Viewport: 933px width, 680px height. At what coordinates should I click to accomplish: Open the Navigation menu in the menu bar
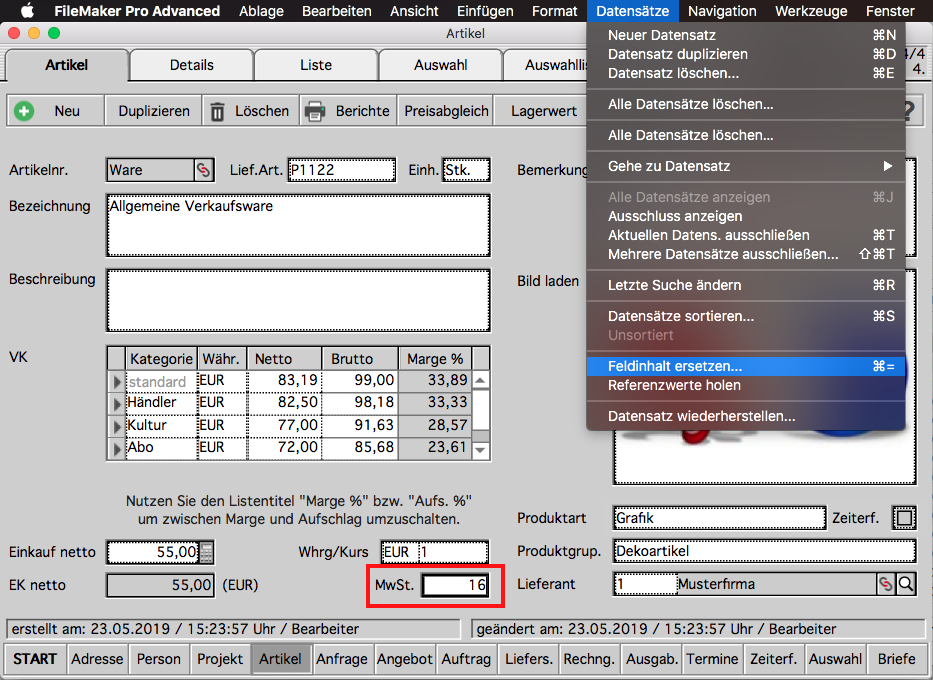tap(722, 11)
